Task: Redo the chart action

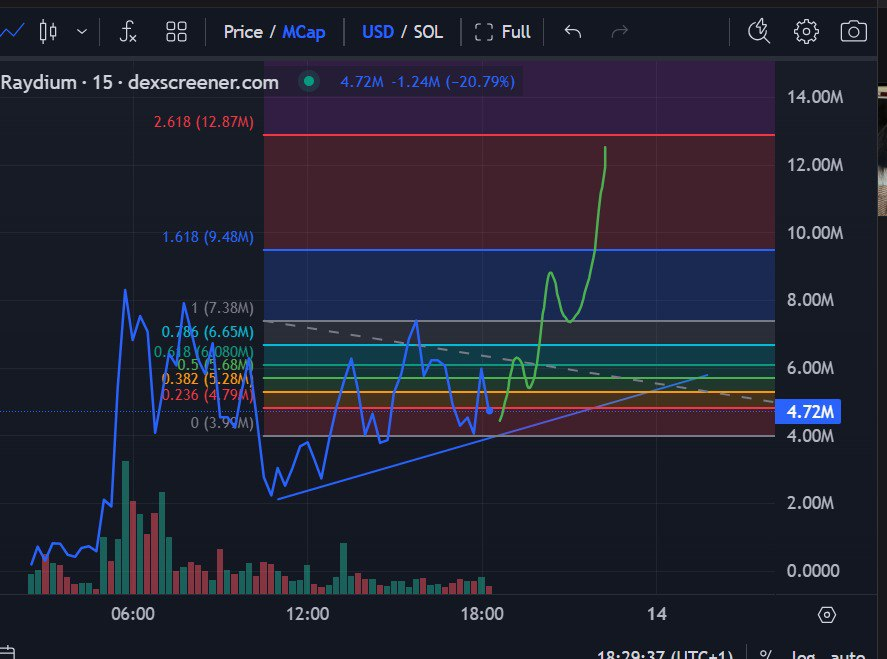Action: (620, 32)
